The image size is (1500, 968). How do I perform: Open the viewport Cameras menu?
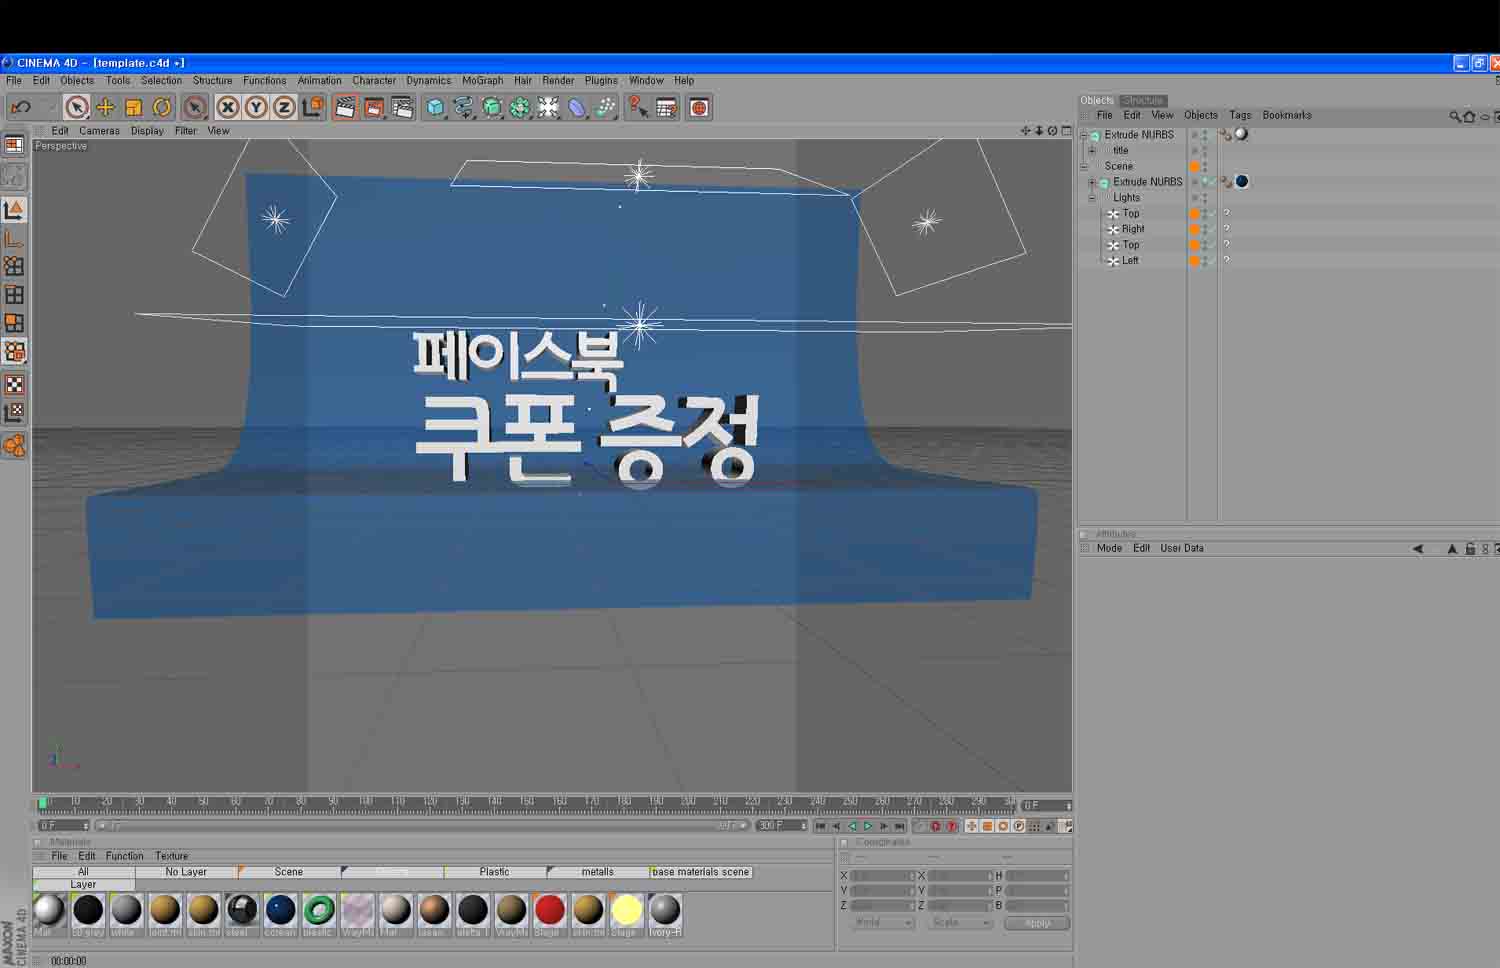[x=99, y=131]
